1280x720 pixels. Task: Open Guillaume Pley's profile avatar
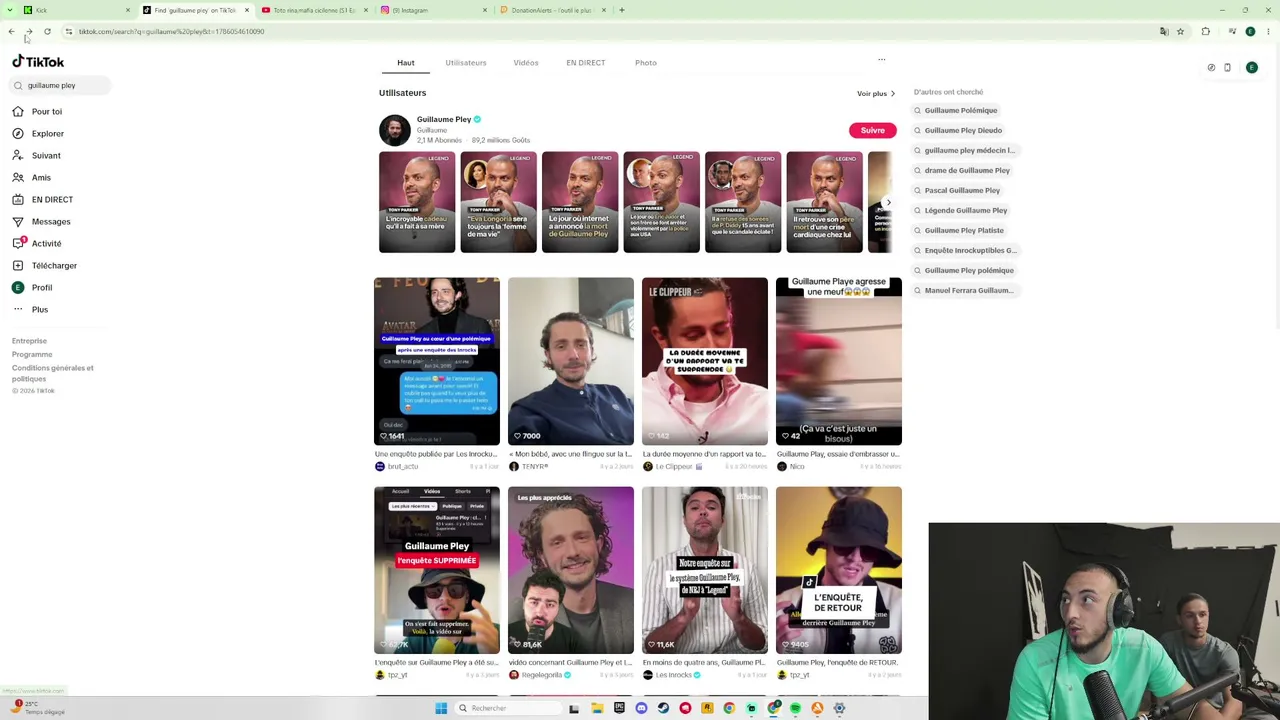[x=395, y=130]
